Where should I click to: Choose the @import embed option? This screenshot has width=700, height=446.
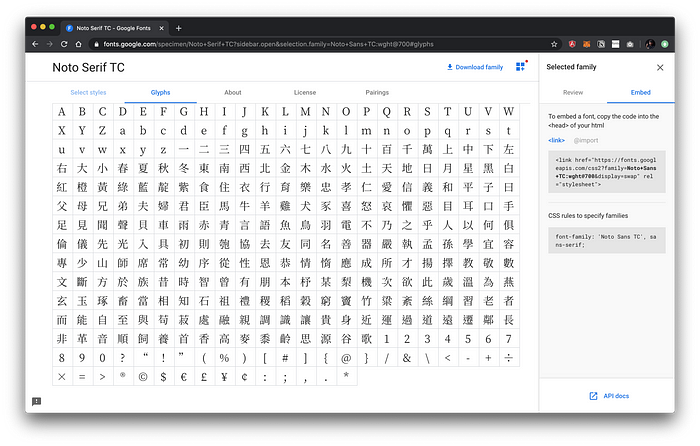[586, 140]
